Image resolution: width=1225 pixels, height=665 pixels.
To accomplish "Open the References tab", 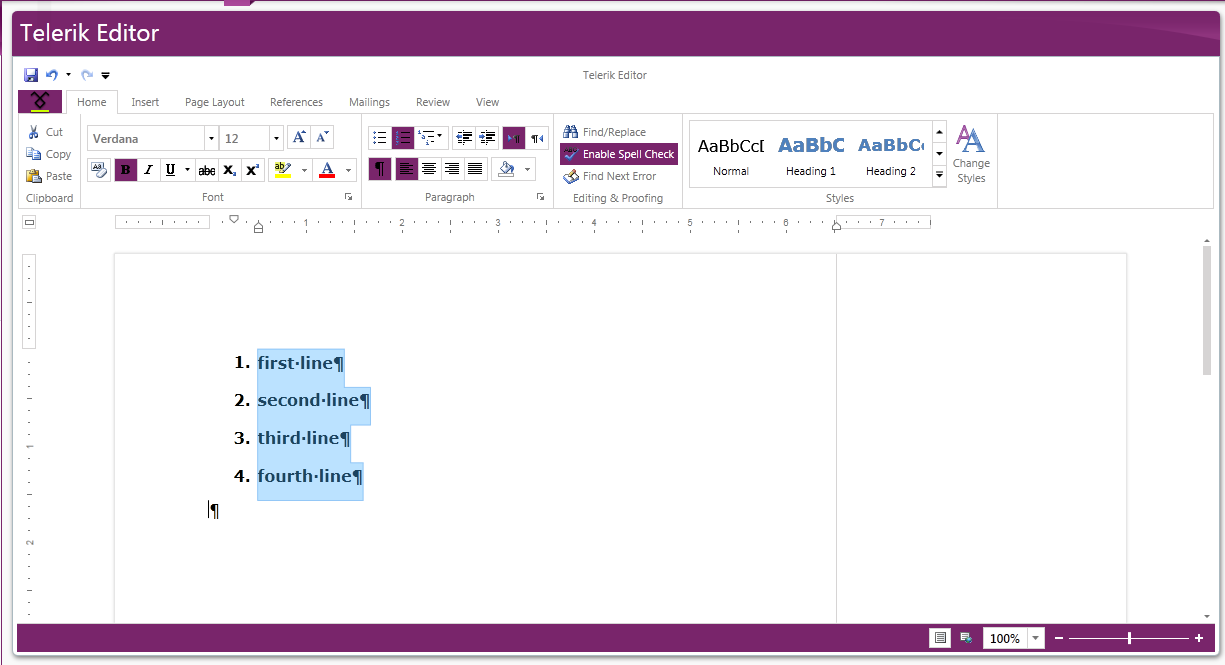I will [296, 102].
